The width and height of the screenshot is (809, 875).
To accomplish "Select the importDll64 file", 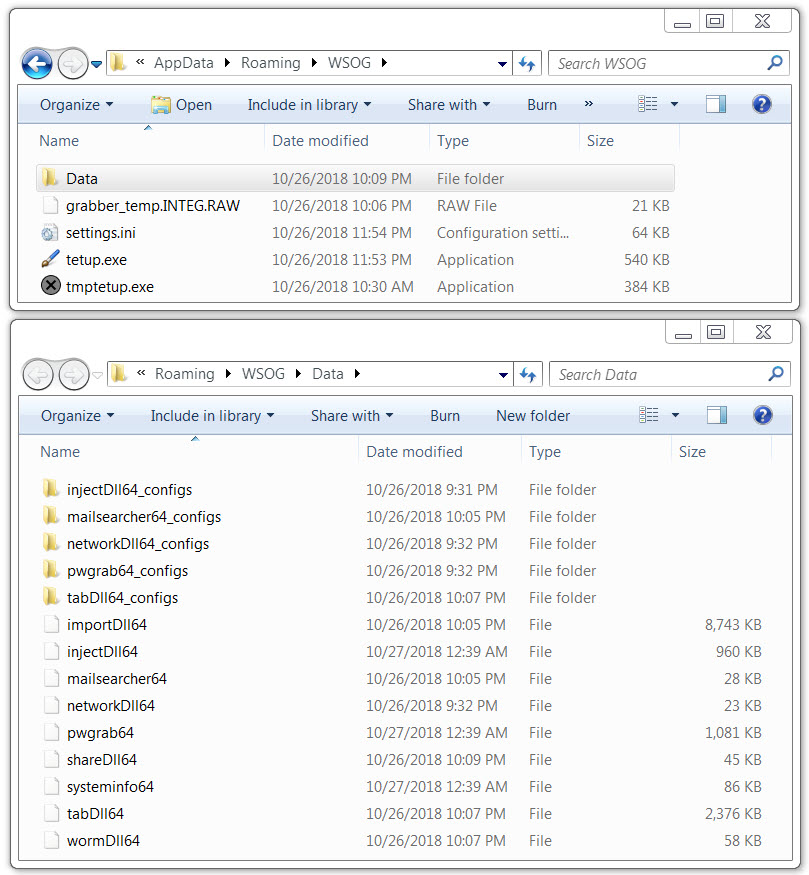I will pyautogui.click(x=404, y=624).
